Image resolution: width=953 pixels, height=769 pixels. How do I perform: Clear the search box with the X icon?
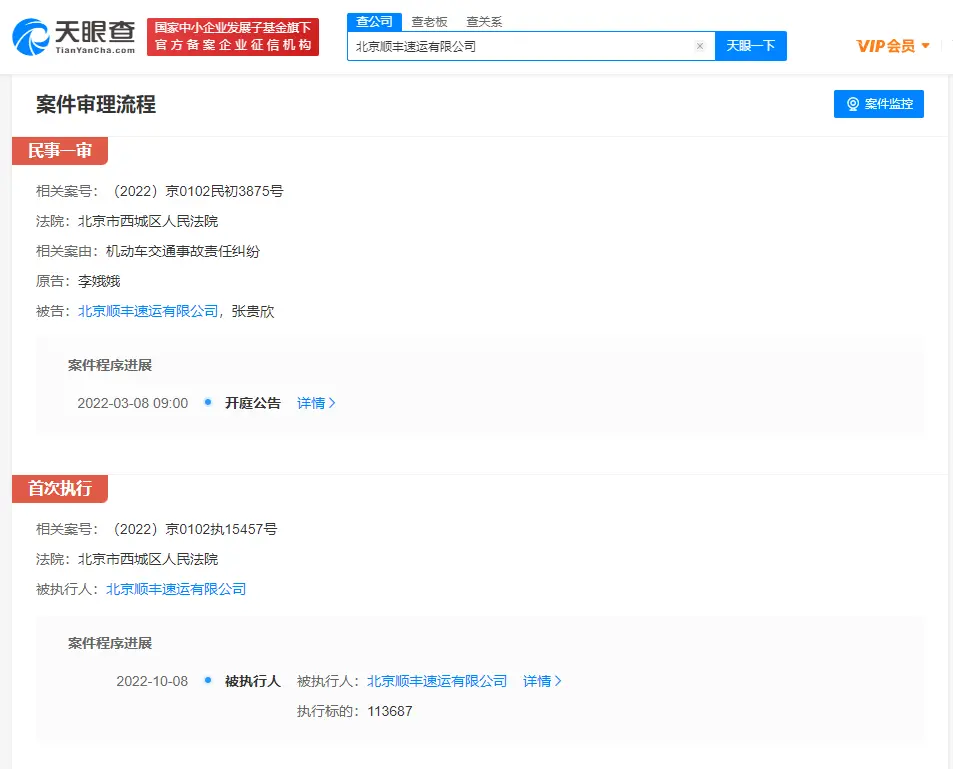[x=700, y=46]
